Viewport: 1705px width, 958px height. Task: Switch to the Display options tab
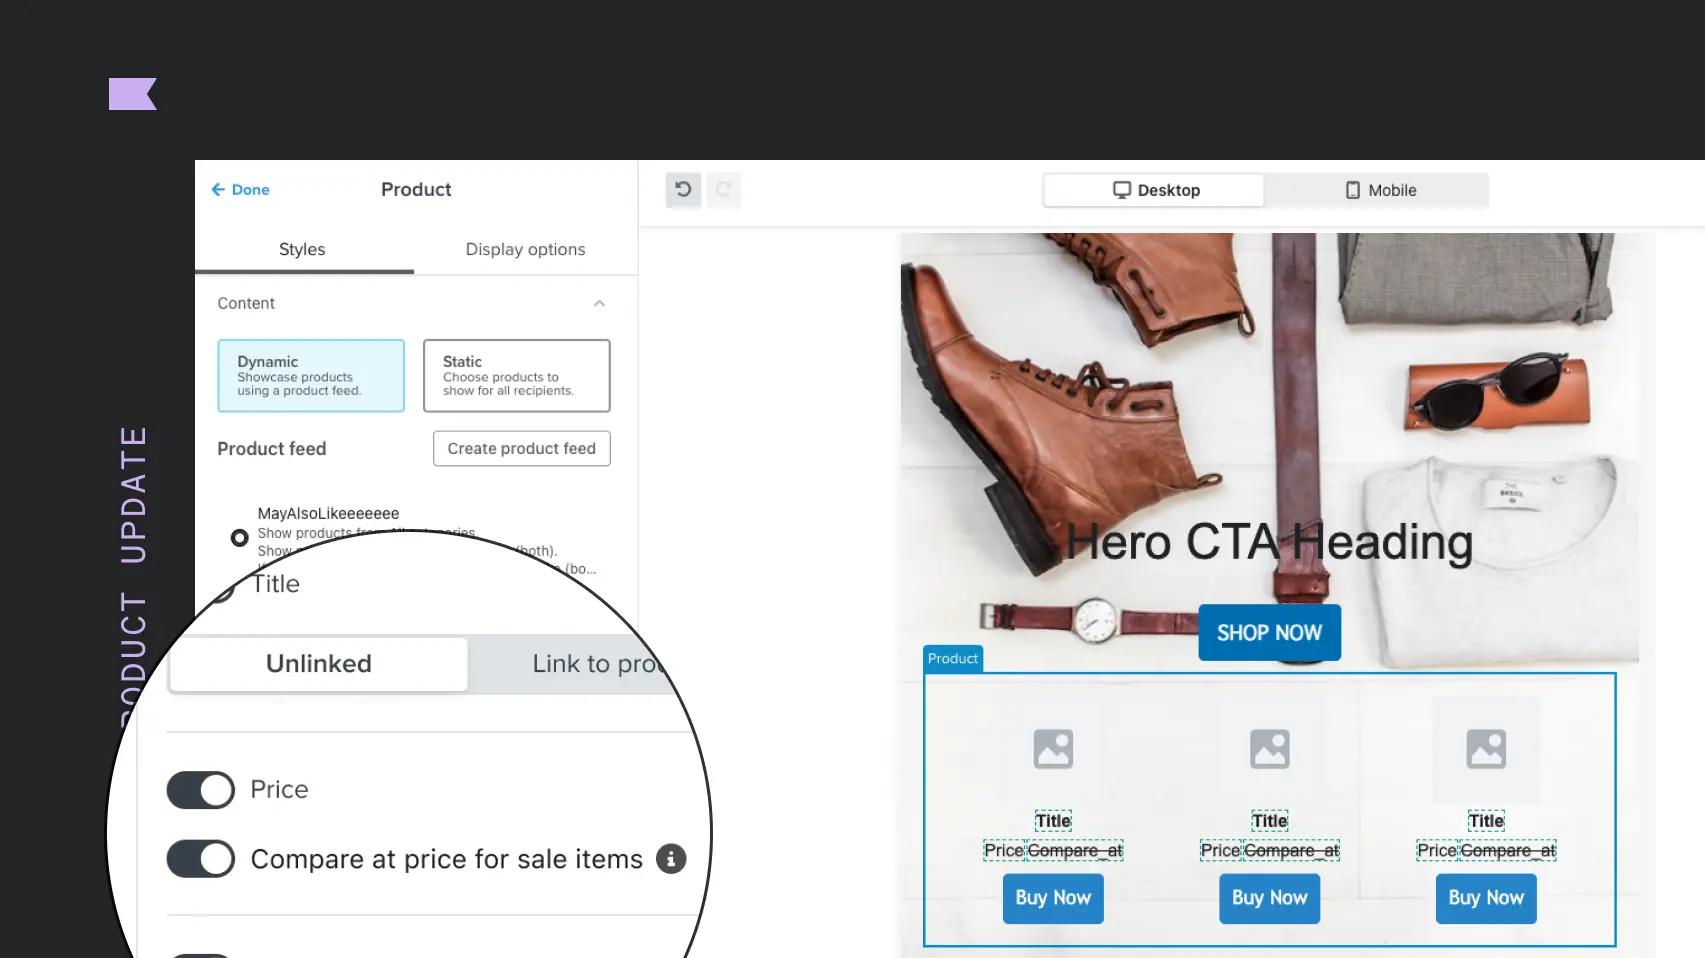click(525, 249)
